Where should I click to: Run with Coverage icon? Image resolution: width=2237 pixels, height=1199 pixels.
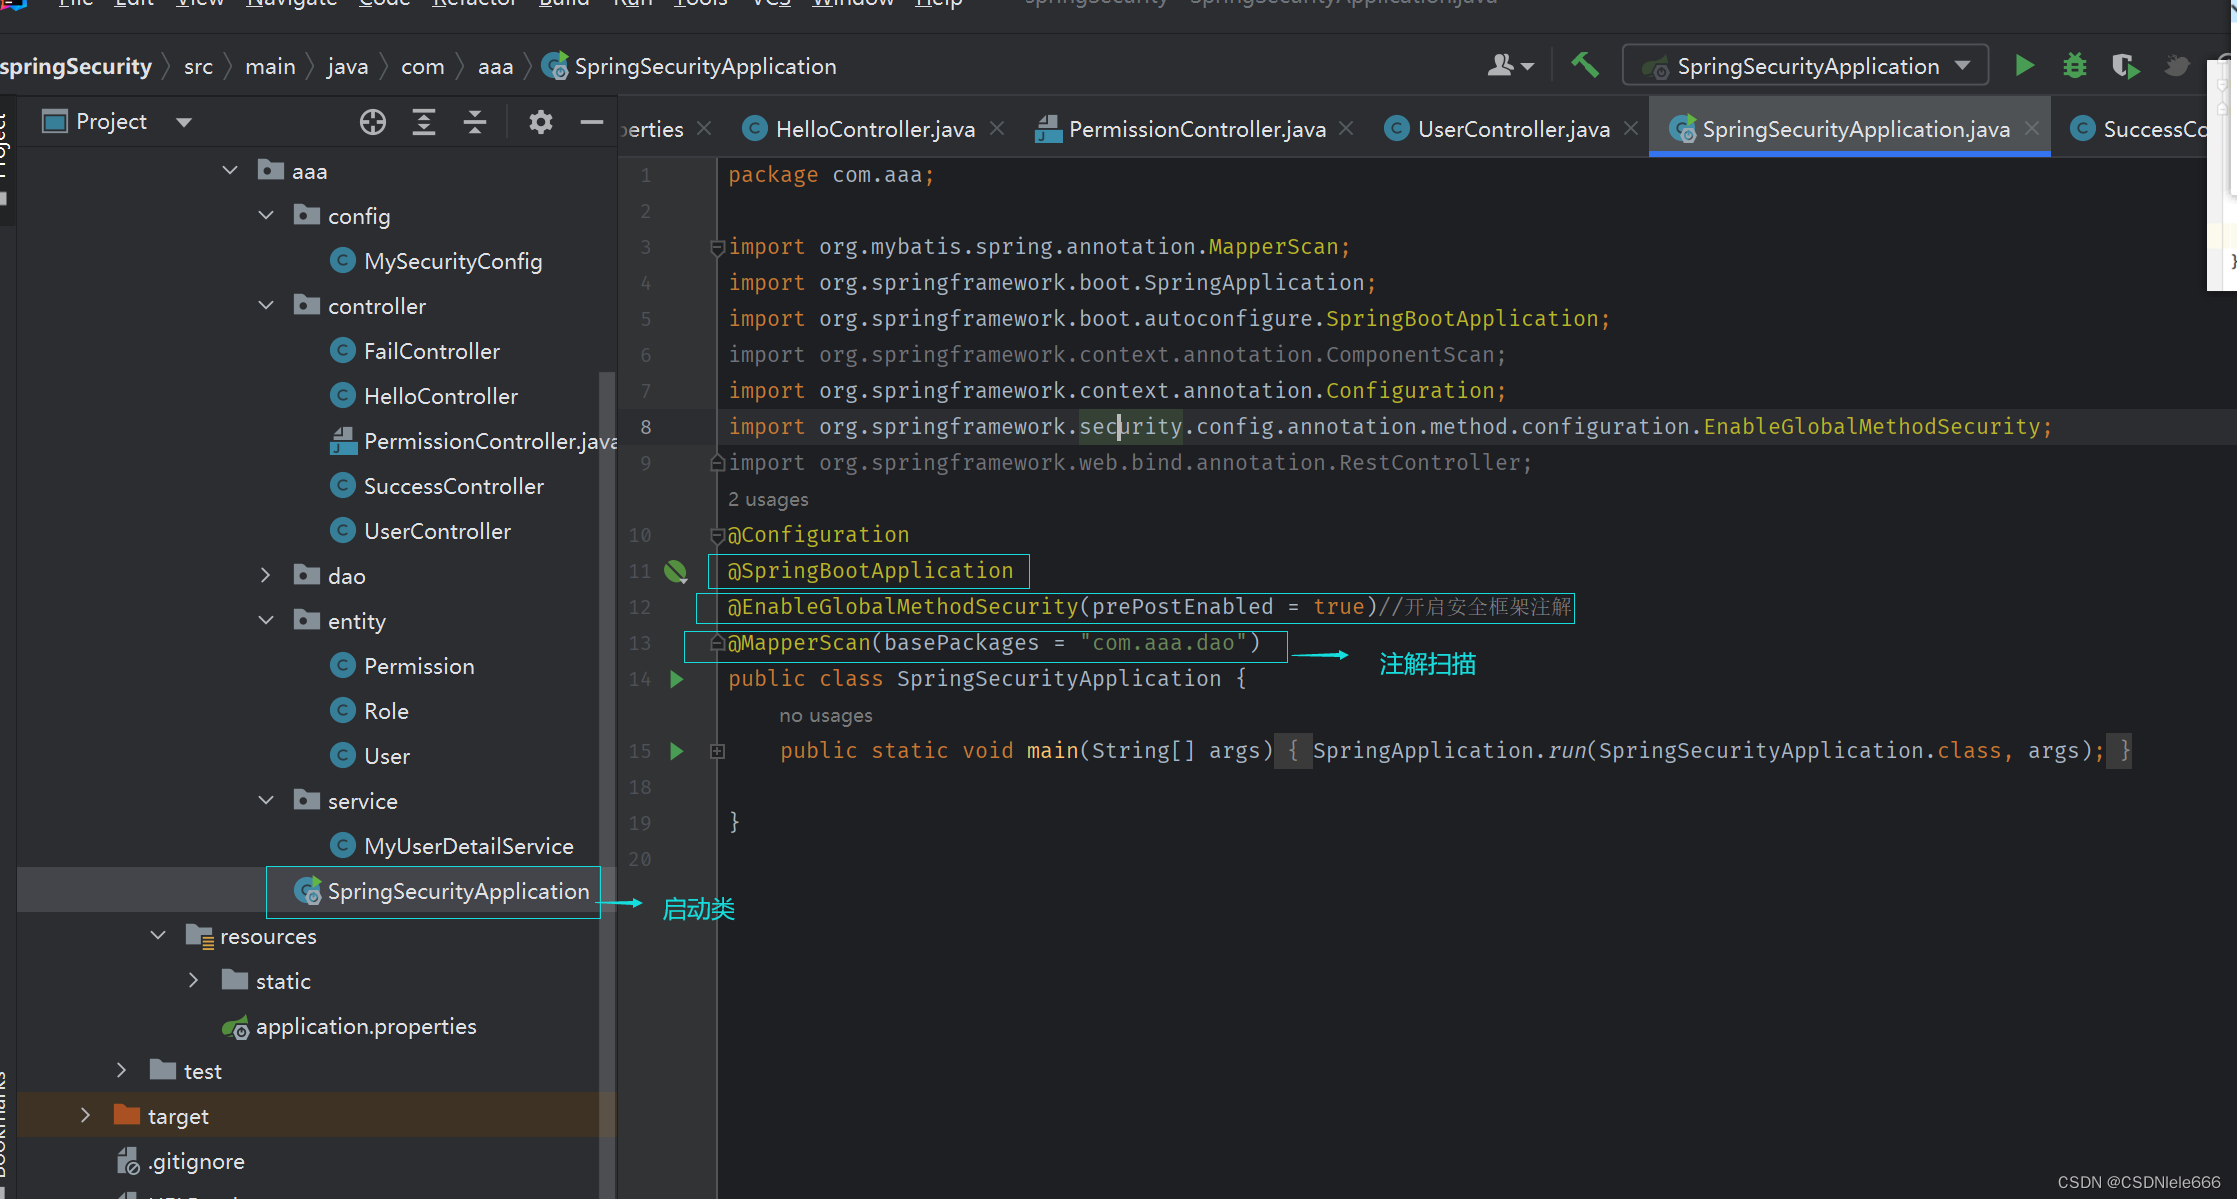tap(2125, 65)
